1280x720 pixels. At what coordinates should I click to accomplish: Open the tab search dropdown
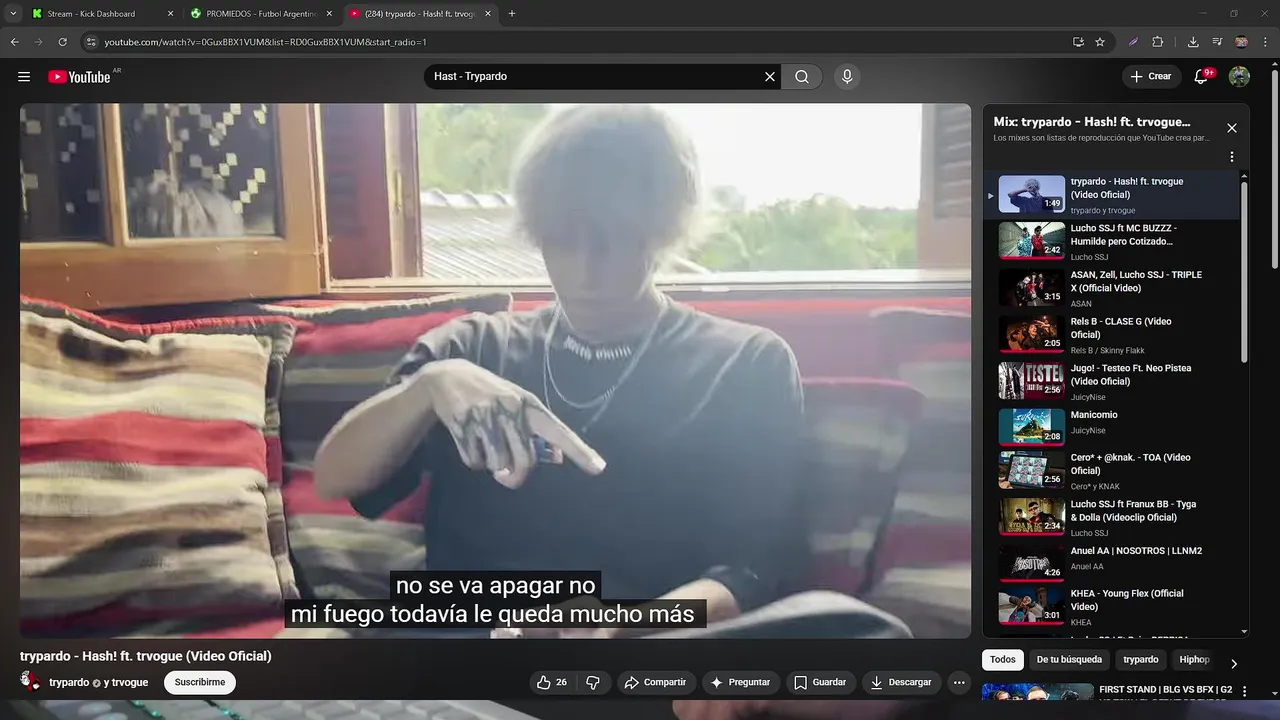click(13, 14)
